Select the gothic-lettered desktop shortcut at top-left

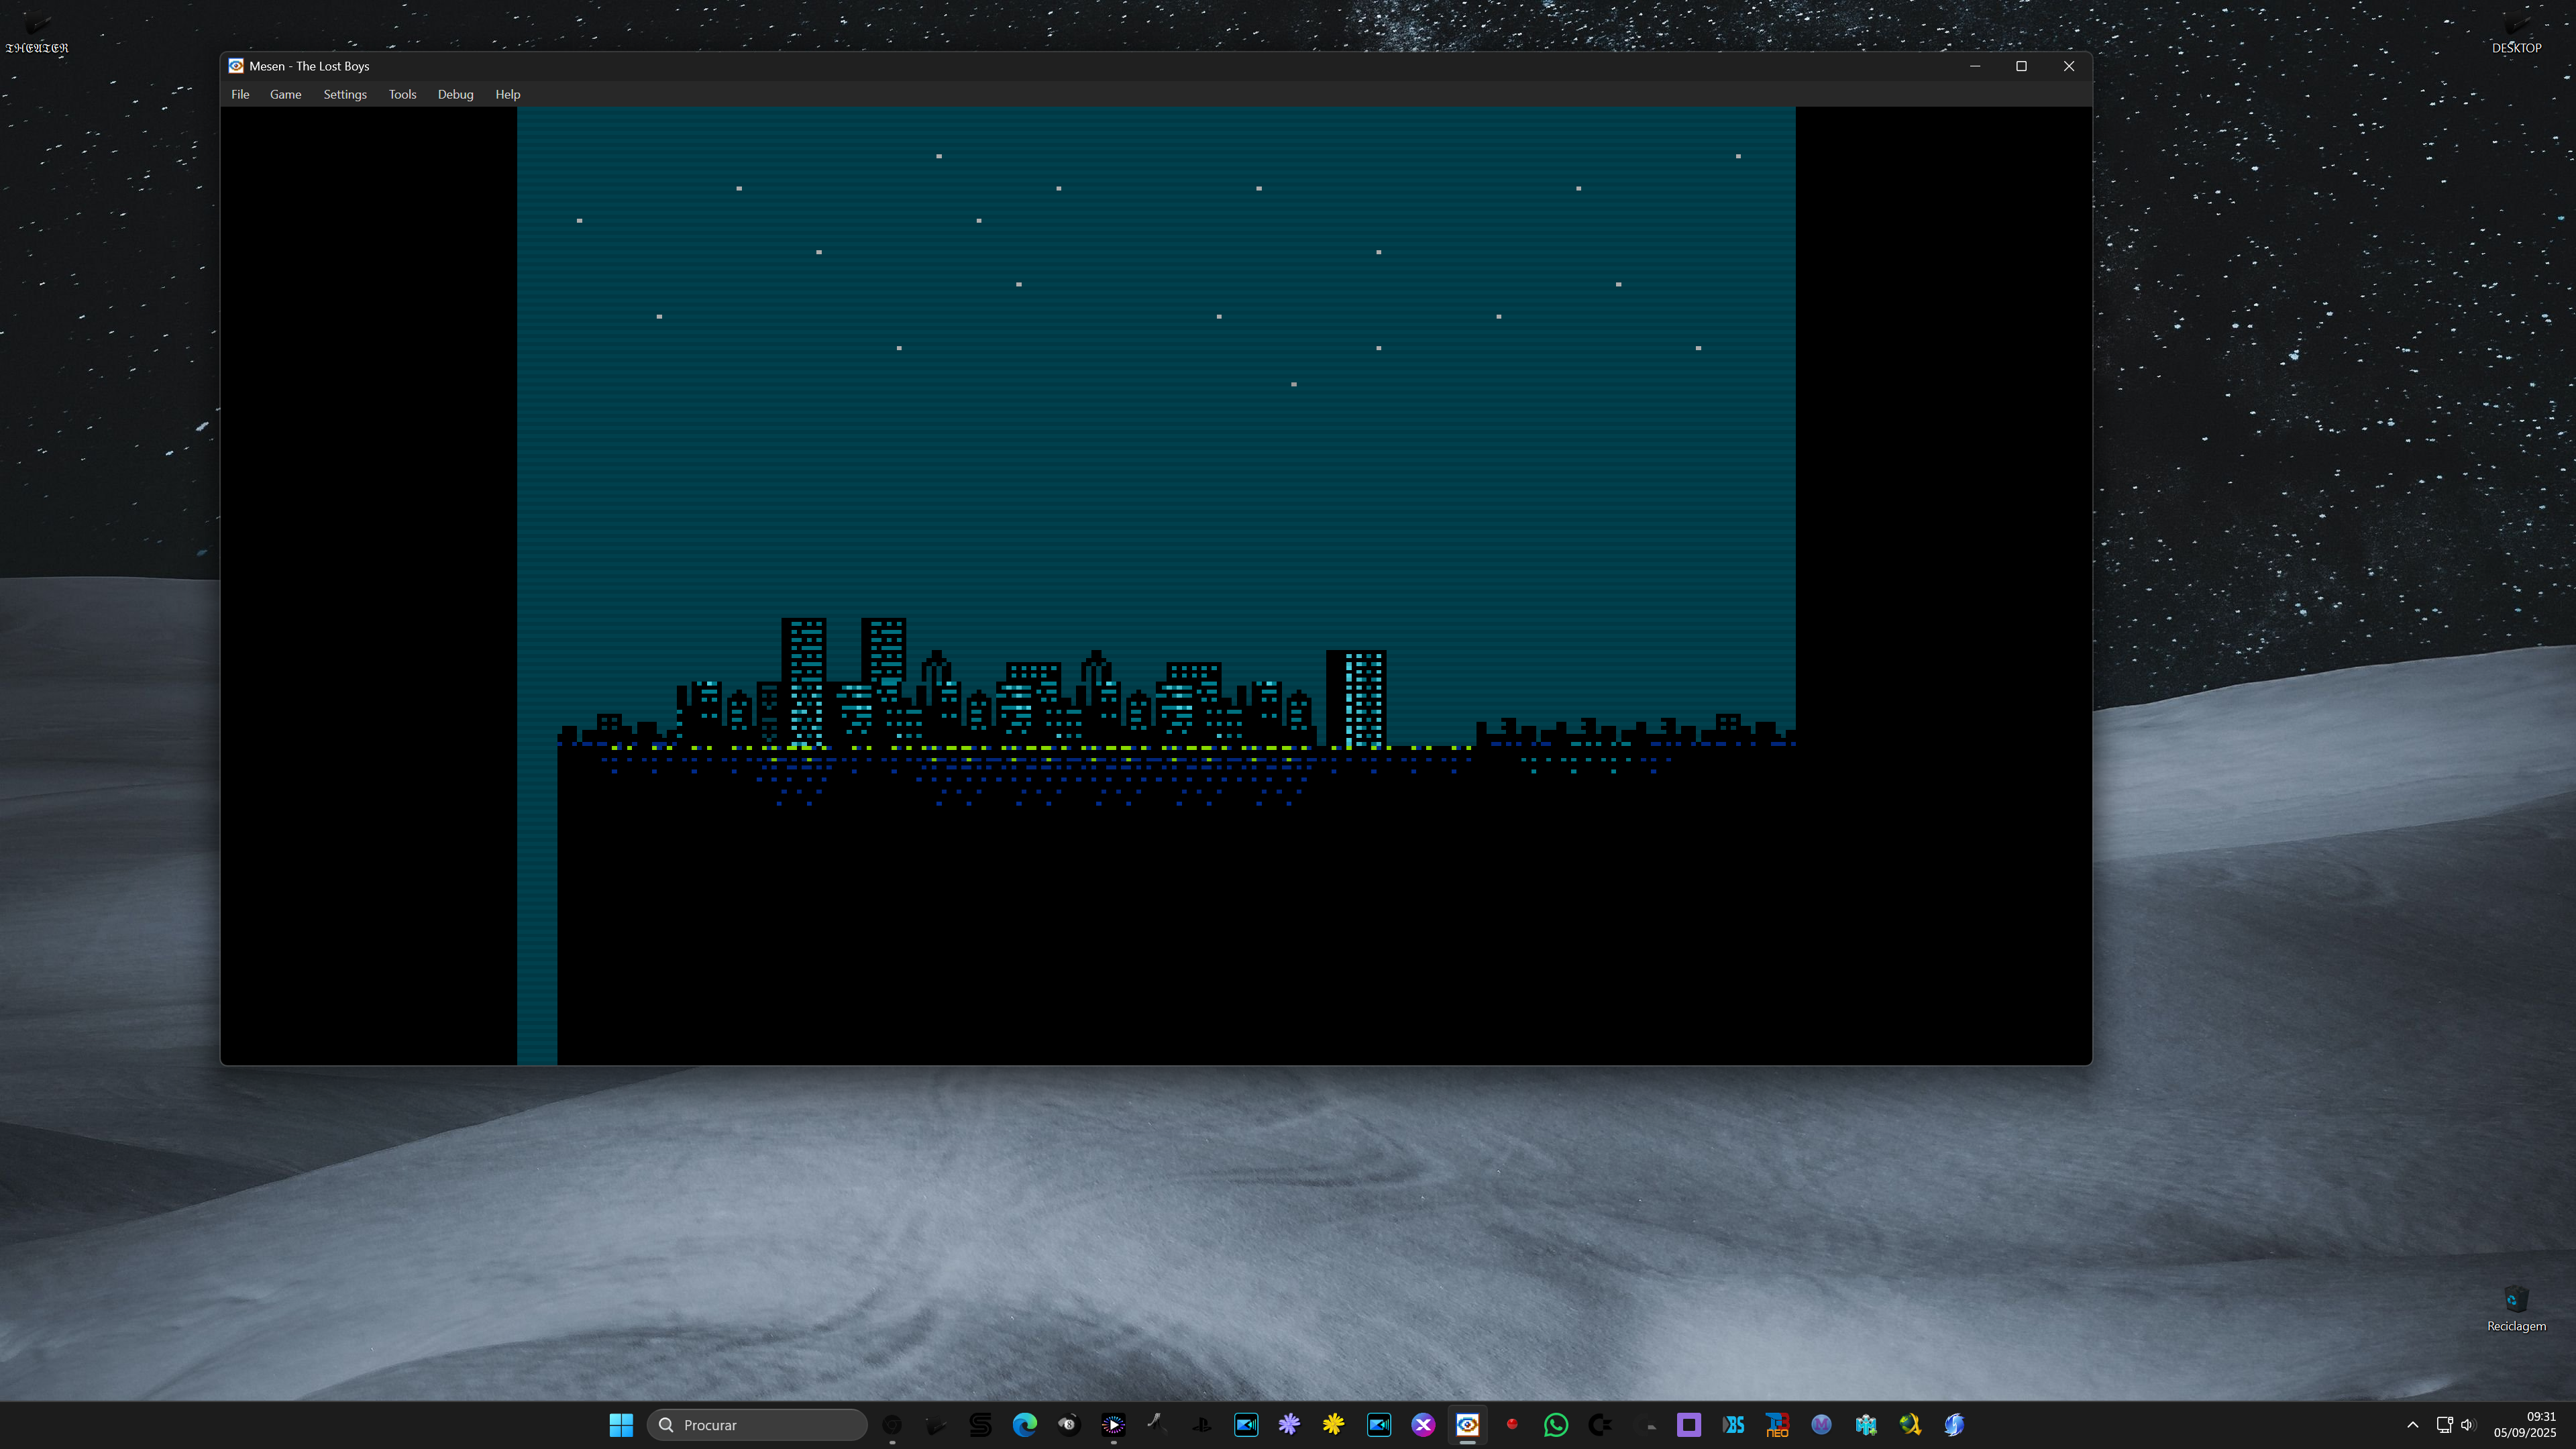click(x=37, y=33)
